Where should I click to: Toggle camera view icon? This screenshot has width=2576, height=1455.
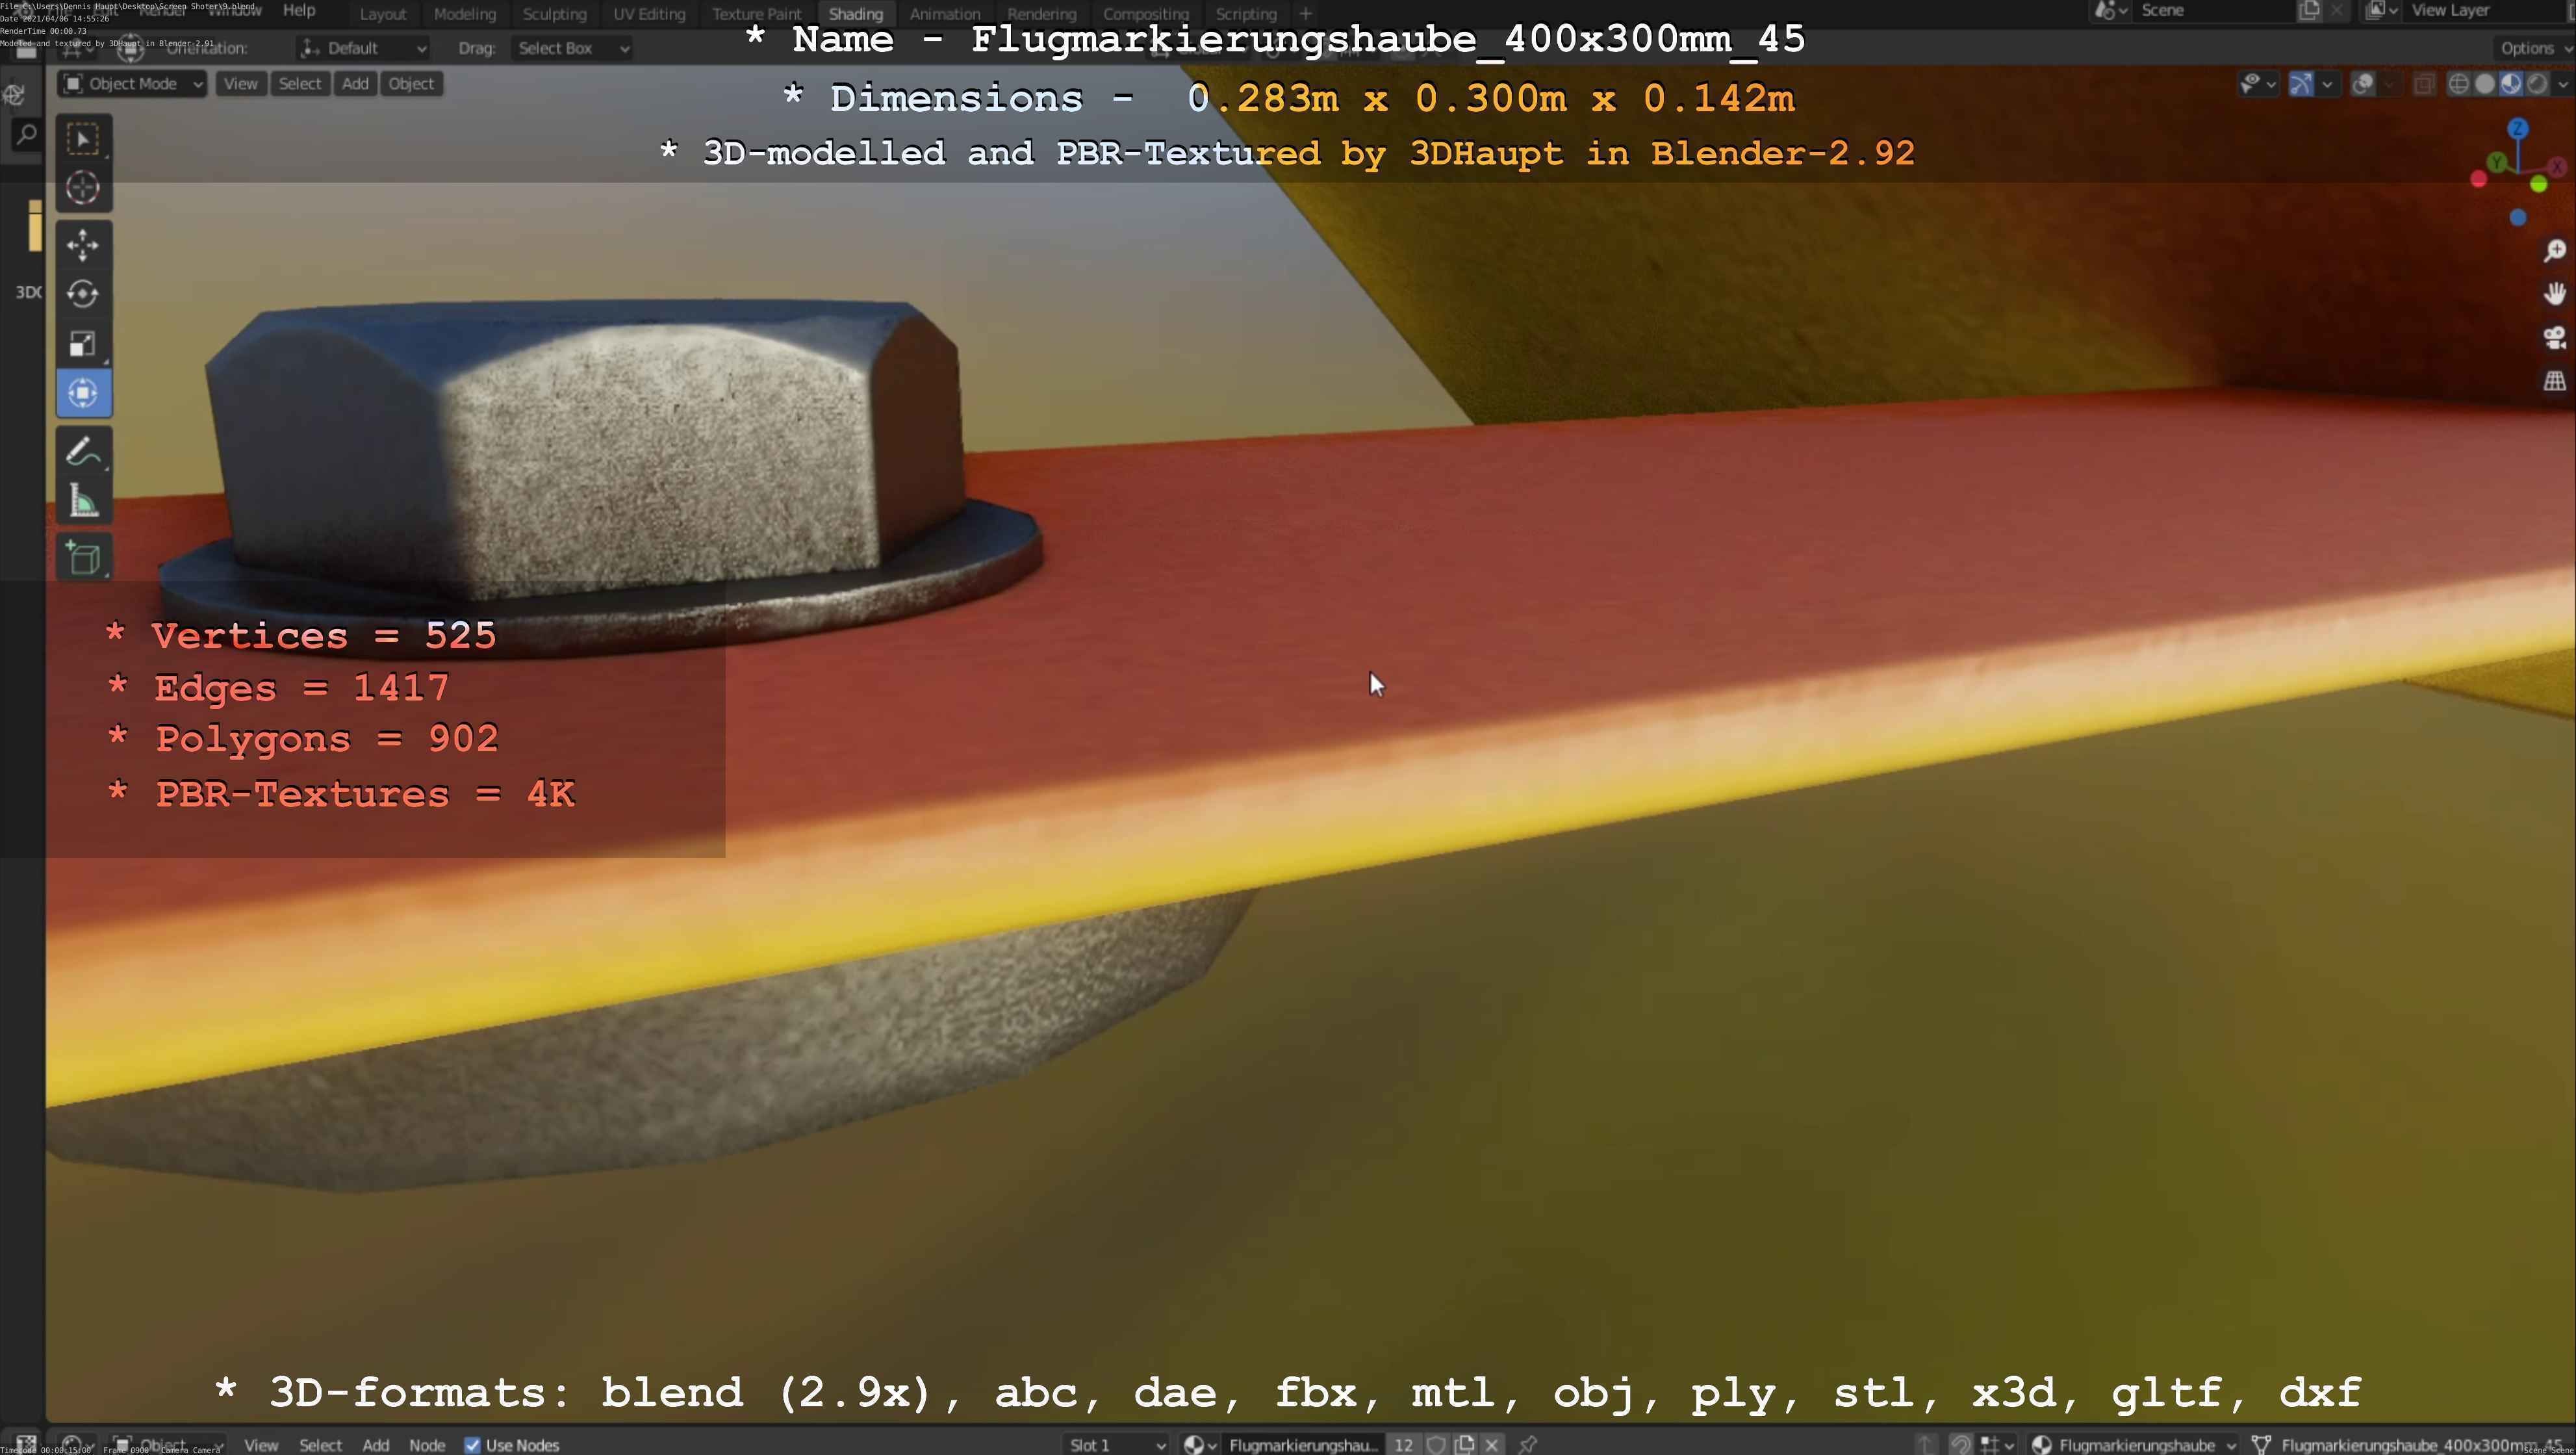pyautogui.click(x=2554, y=338)
